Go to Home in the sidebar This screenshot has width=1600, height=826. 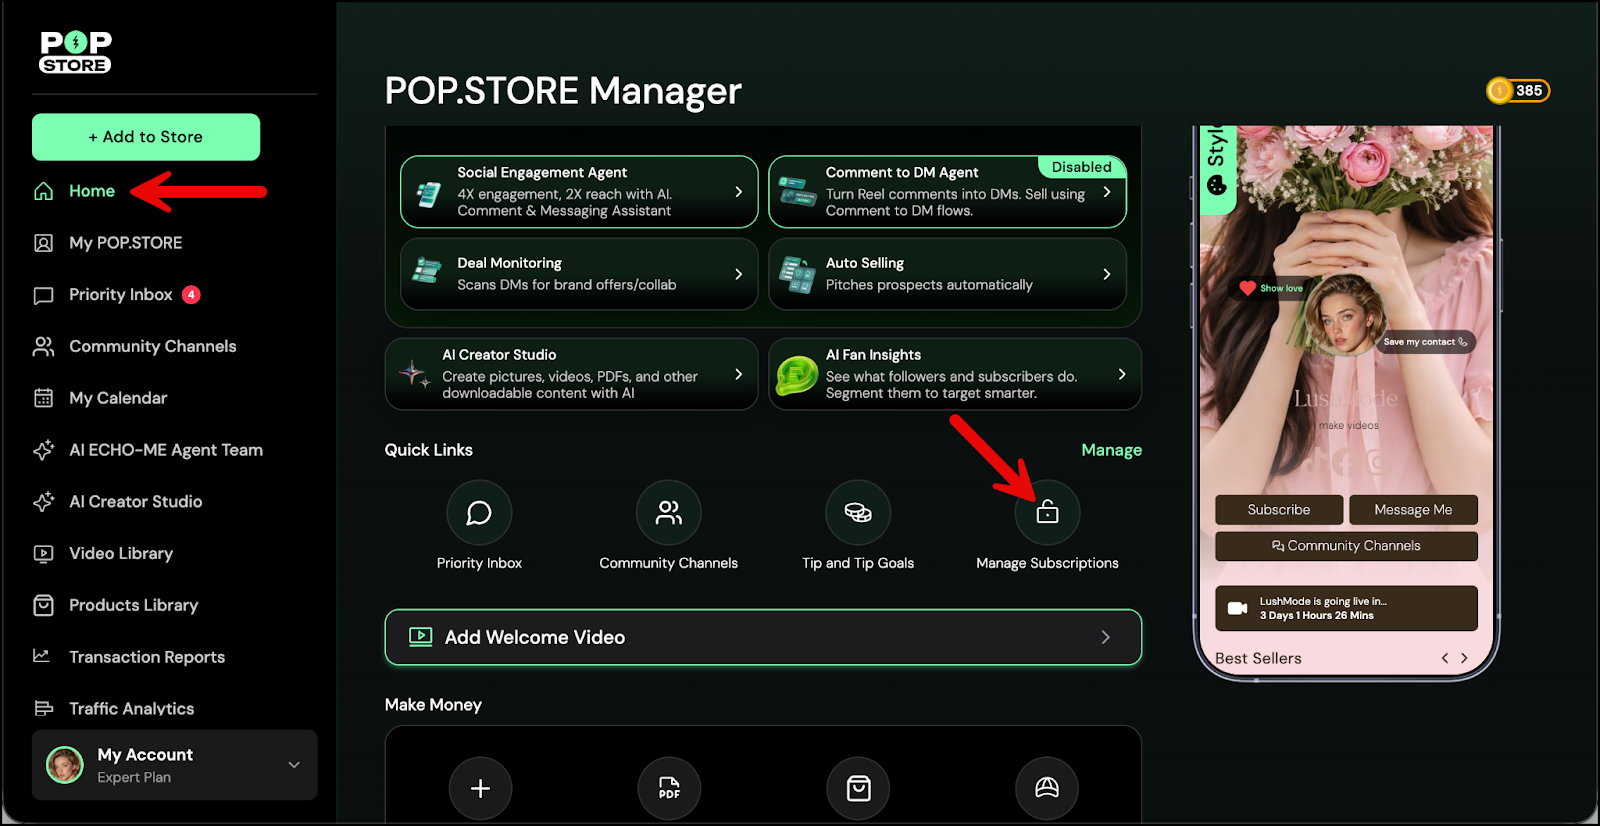[91, 191]
